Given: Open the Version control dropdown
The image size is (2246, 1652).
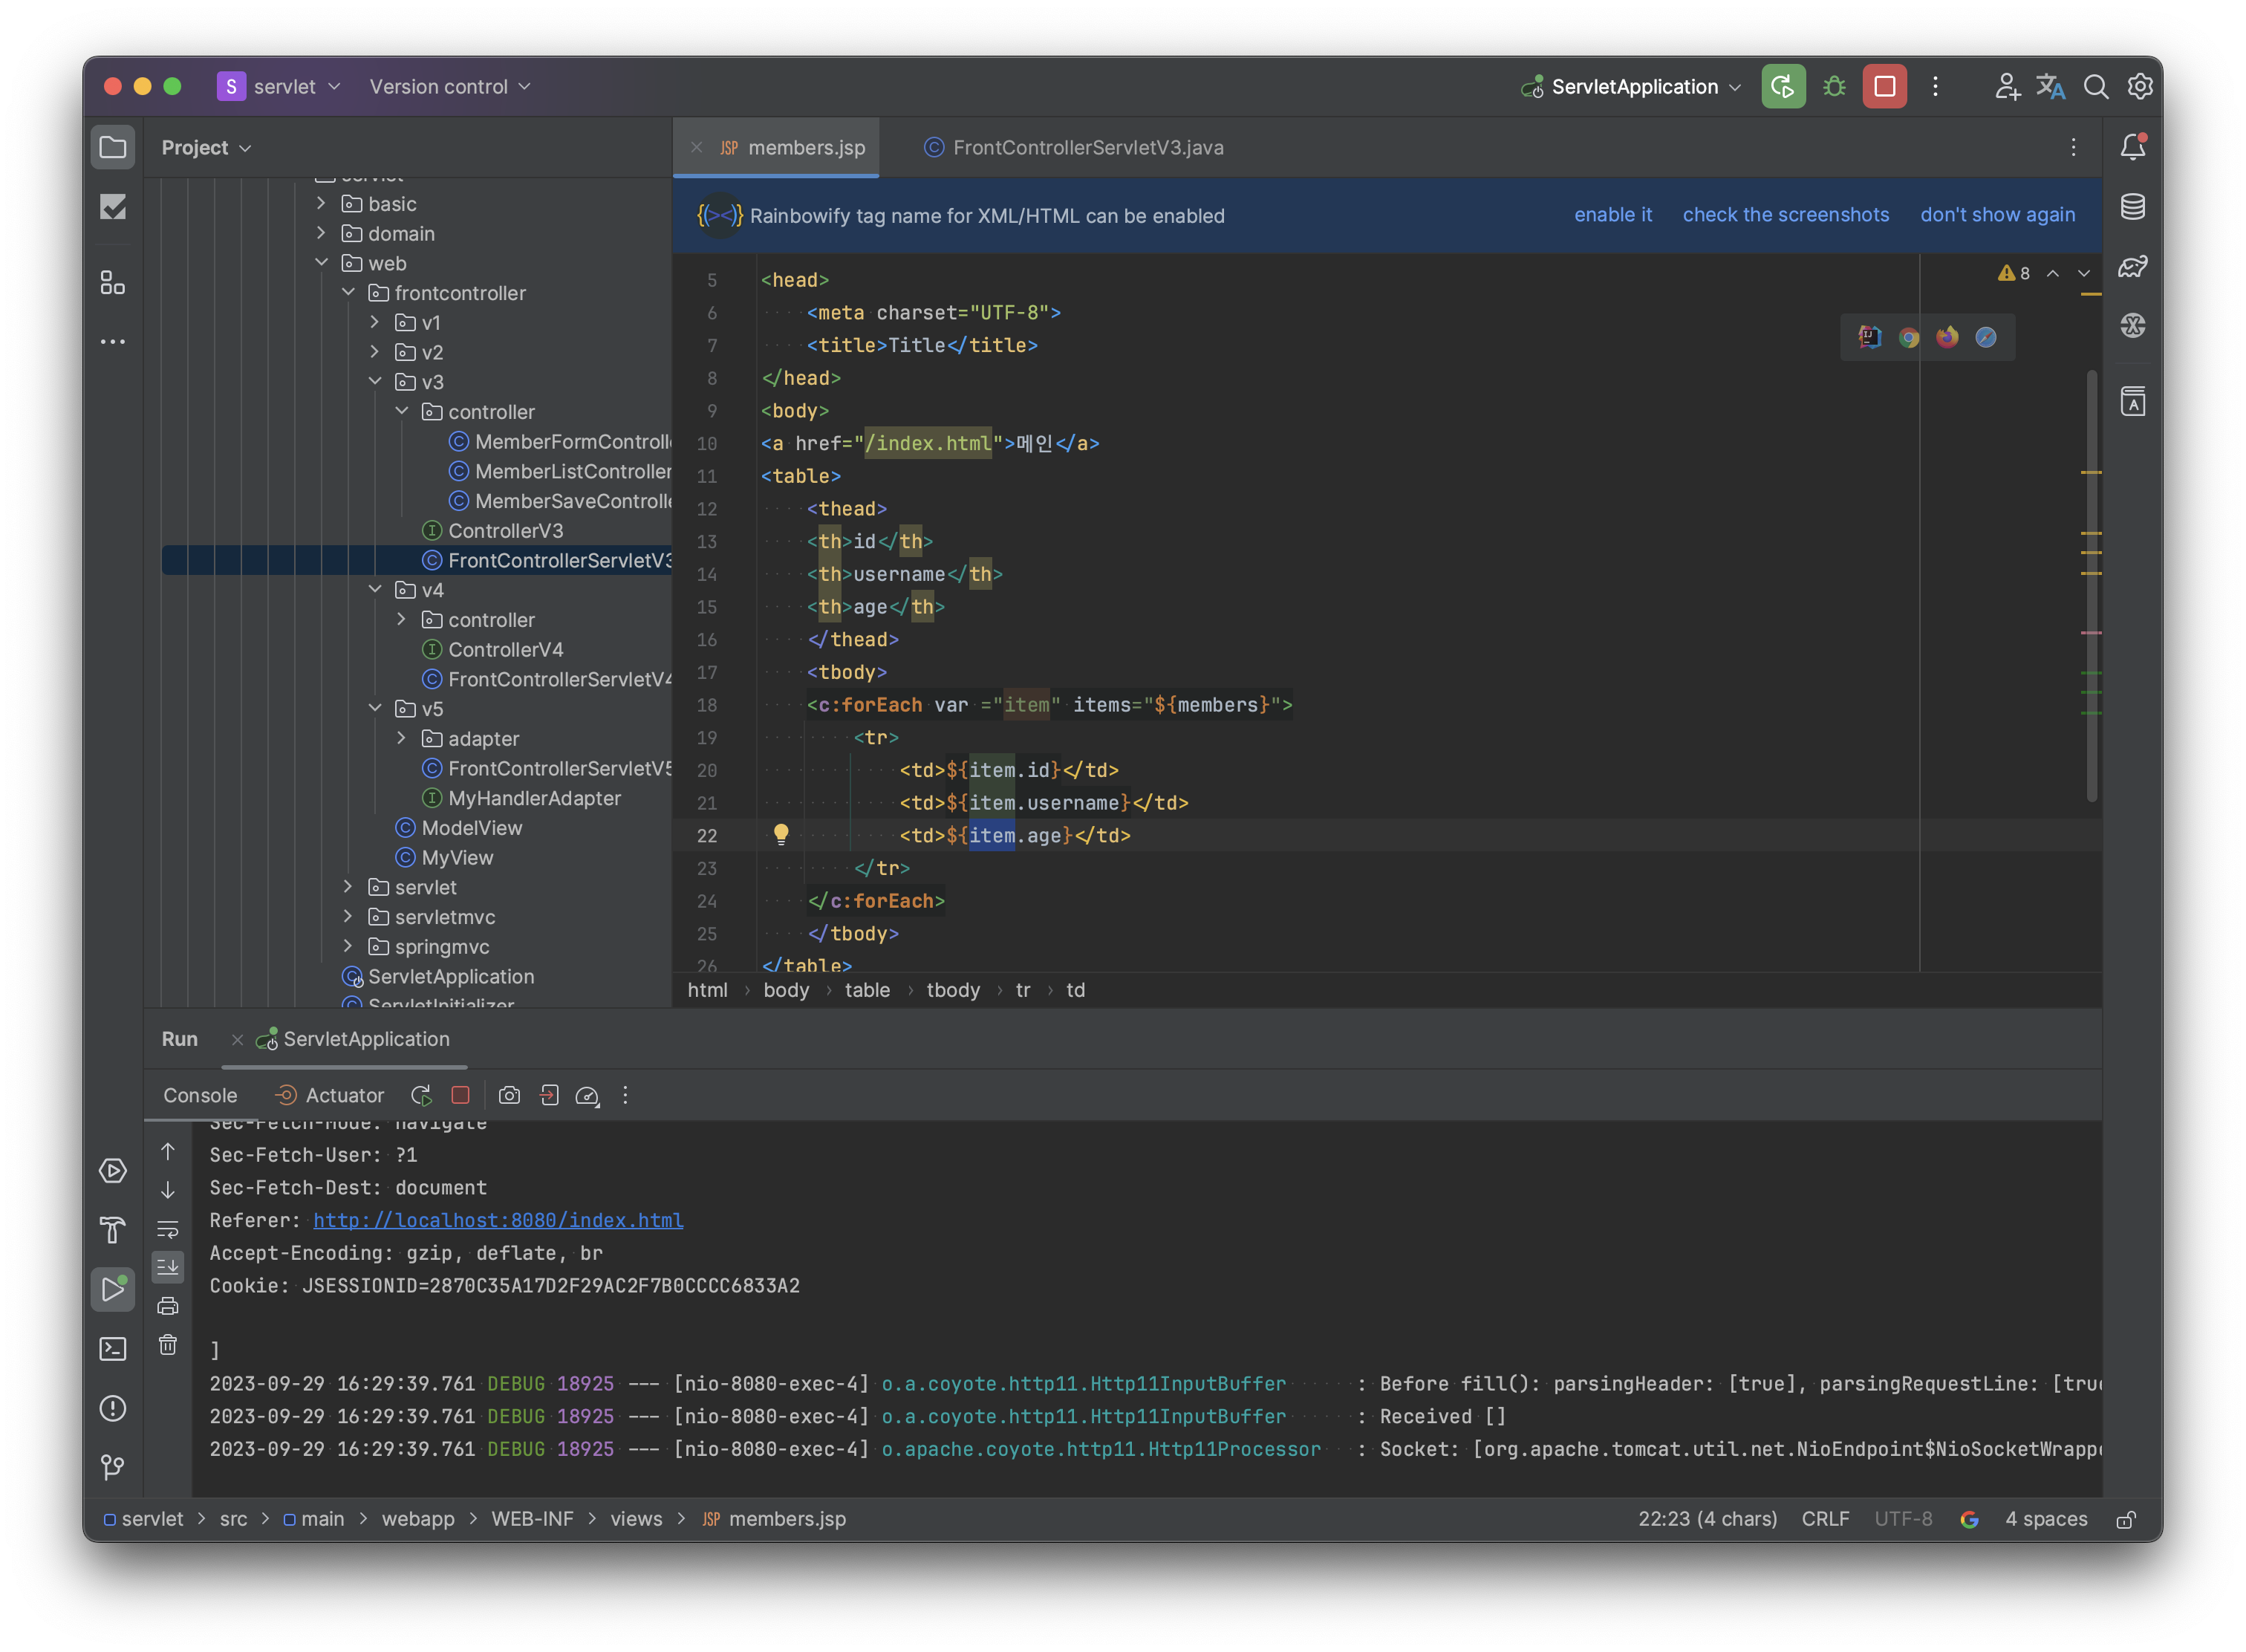Looking at the screenshot, I should click(450, 87).
